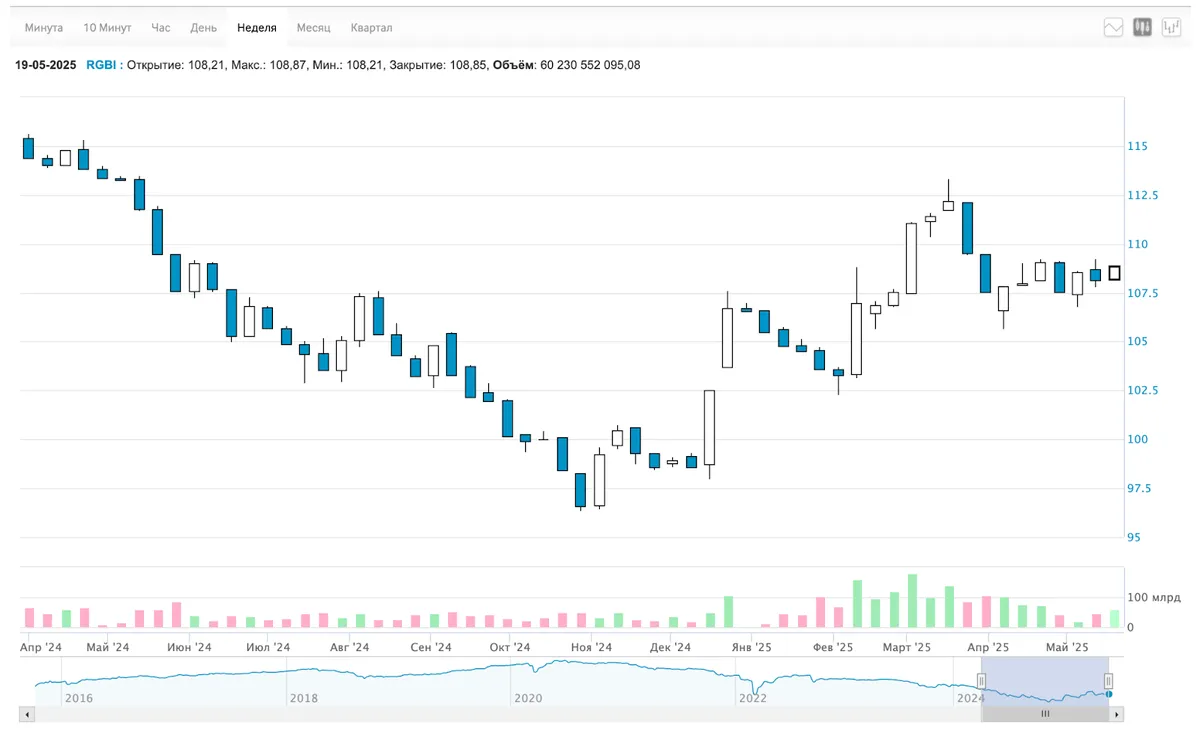Switch to the Квартал timeframe tab
This screenshot has height=735, width=1200.
[372, 28]
